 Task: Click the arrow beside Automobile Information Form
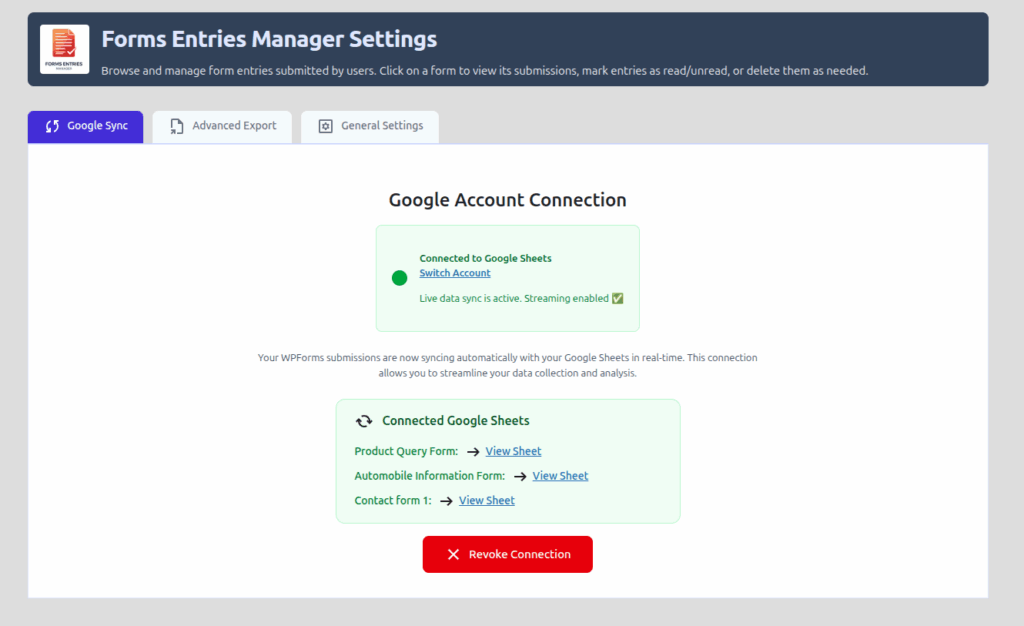(519, 476)
